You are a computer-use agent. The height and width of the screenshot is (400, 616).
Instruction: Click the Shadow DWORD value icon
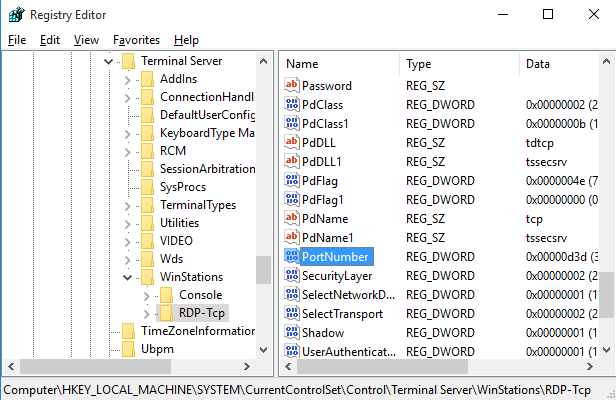pos(292,332)
